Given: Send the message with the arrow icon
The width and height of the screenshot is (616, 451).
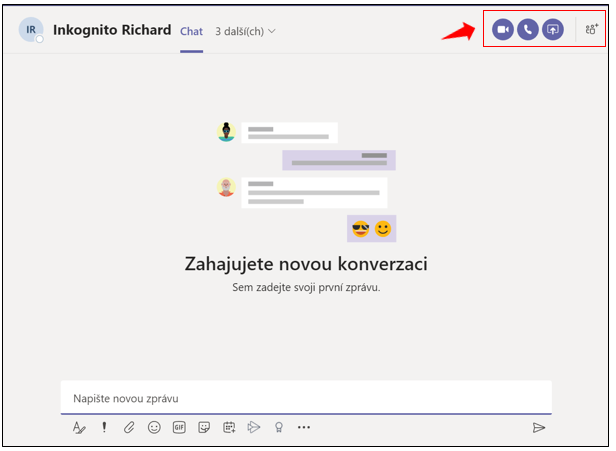Looking at the screenshot, I should (539, 427).
